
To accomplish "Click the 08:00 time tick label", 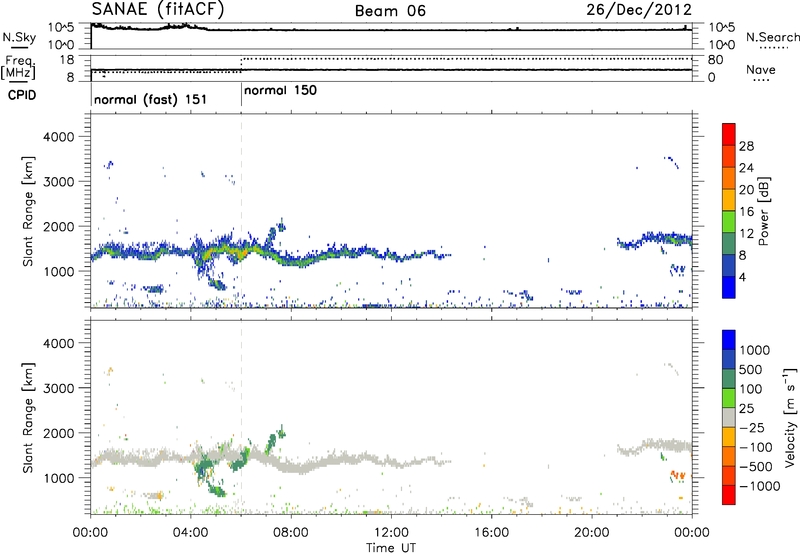I will (290, 533).
